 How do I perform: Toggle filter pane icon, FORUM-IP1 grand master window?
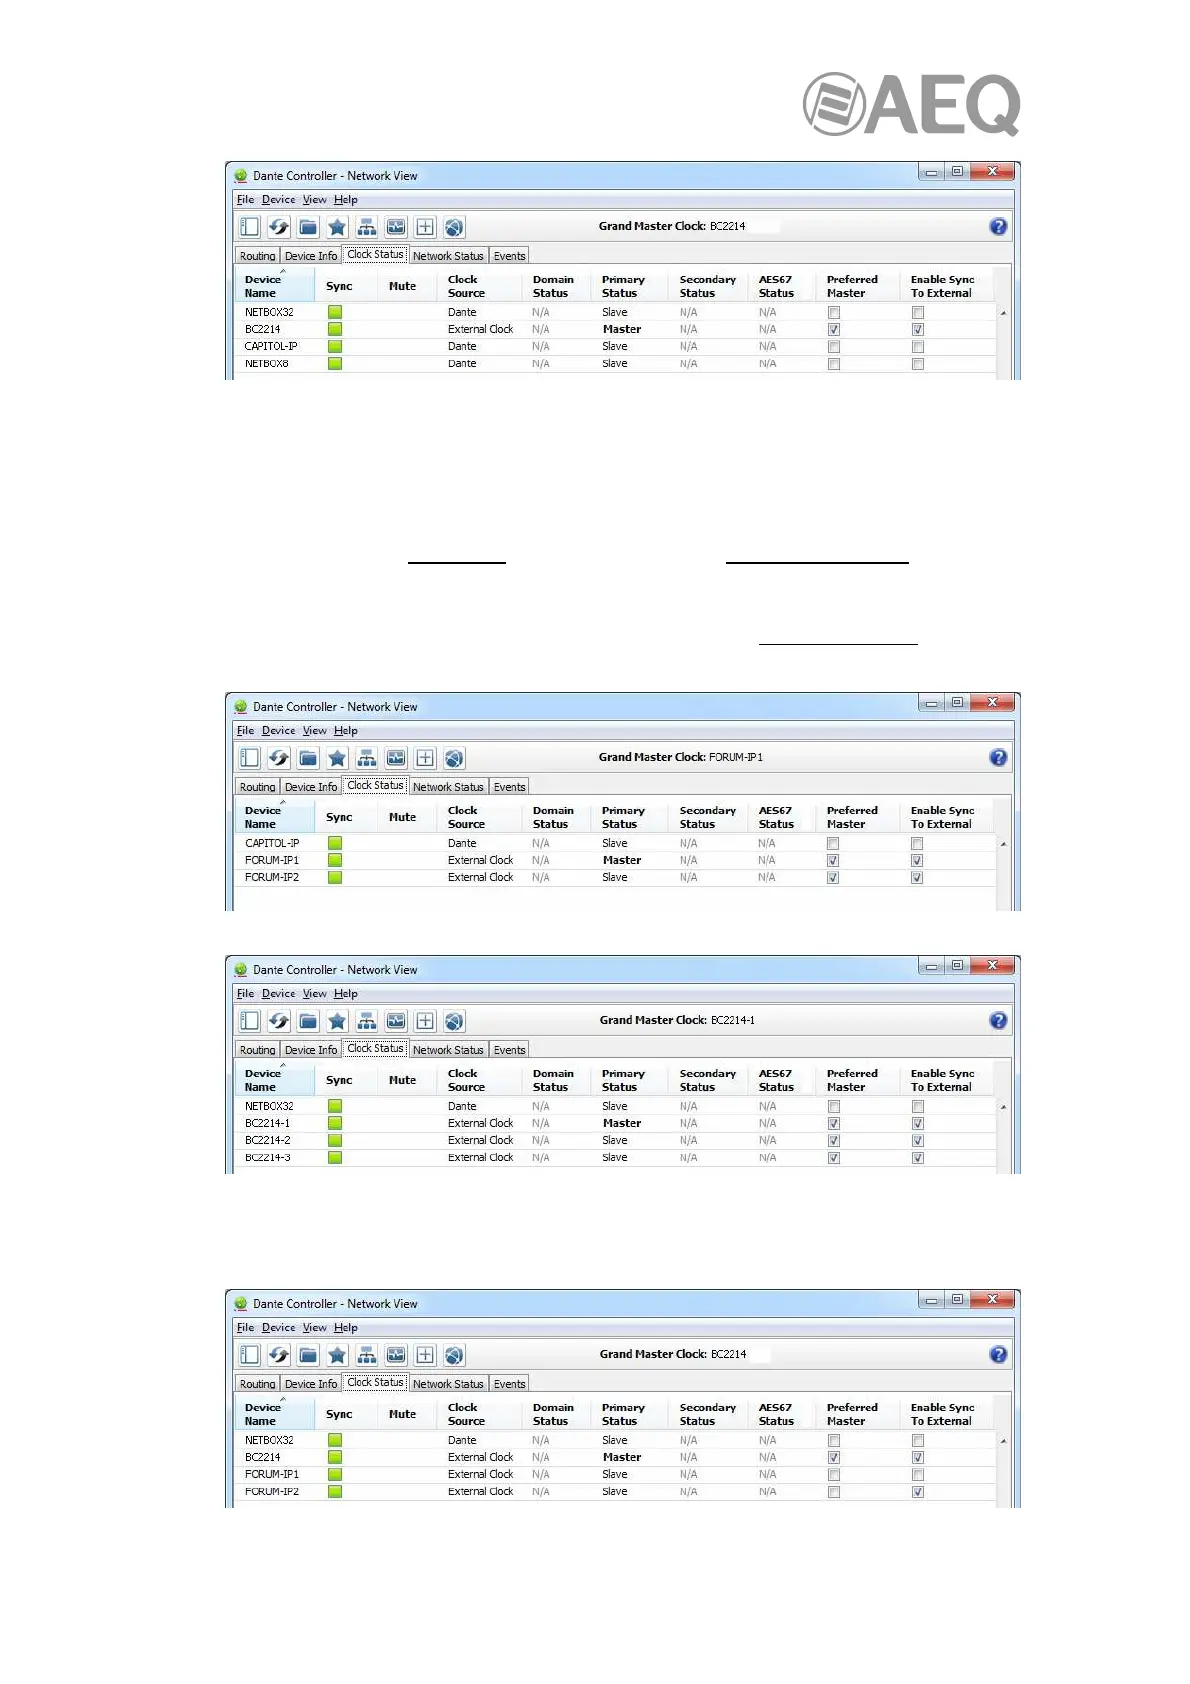pyautogui.click(x=250, y=758)
